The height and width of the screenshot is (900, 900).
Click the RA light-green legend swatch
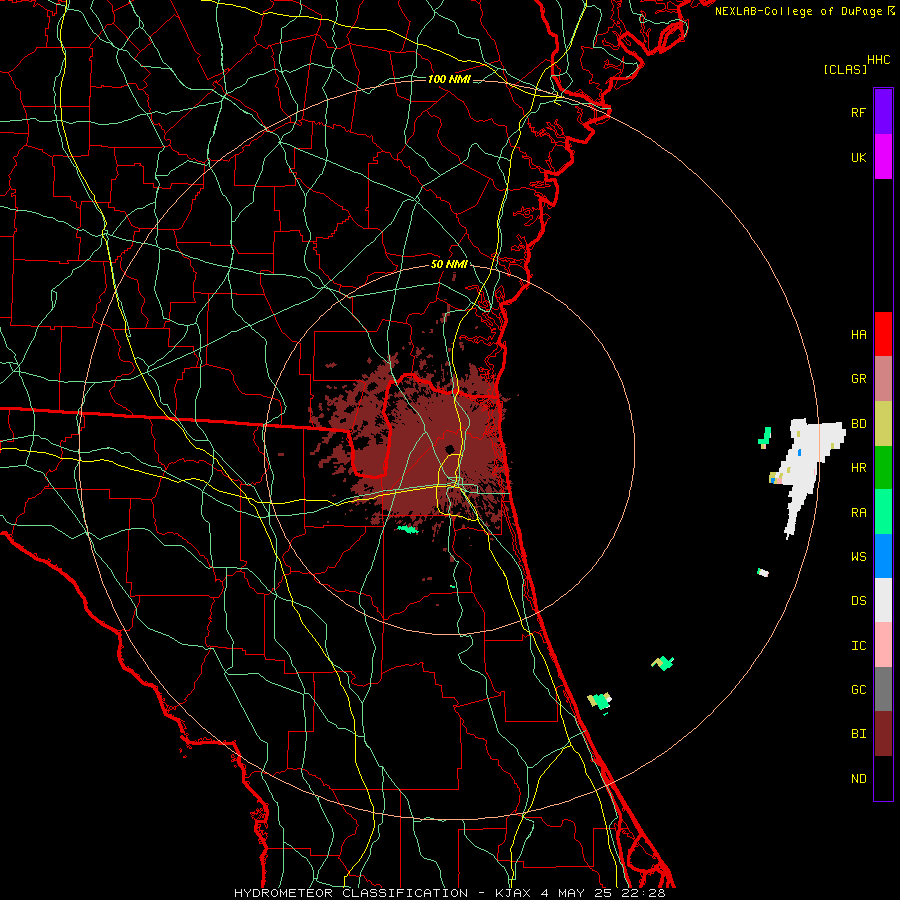point(883,512)
